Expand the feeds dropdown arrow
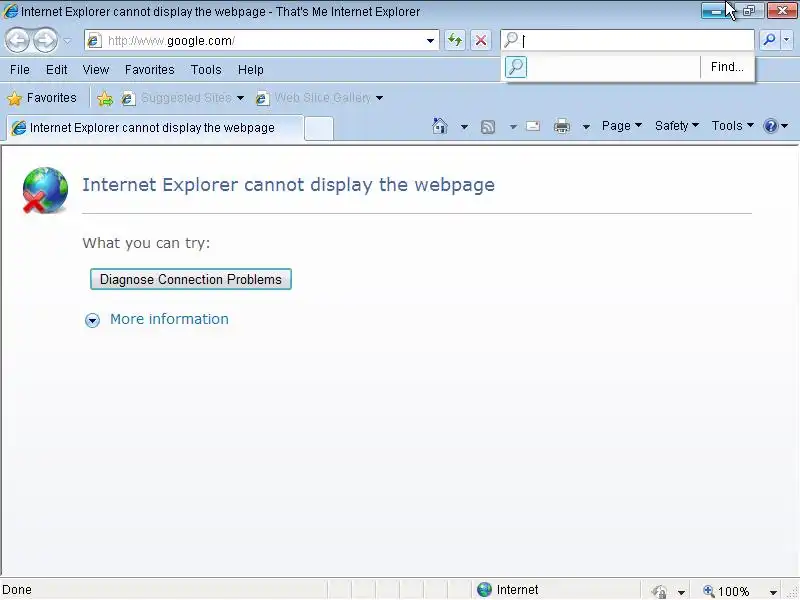 coord(513,127)
